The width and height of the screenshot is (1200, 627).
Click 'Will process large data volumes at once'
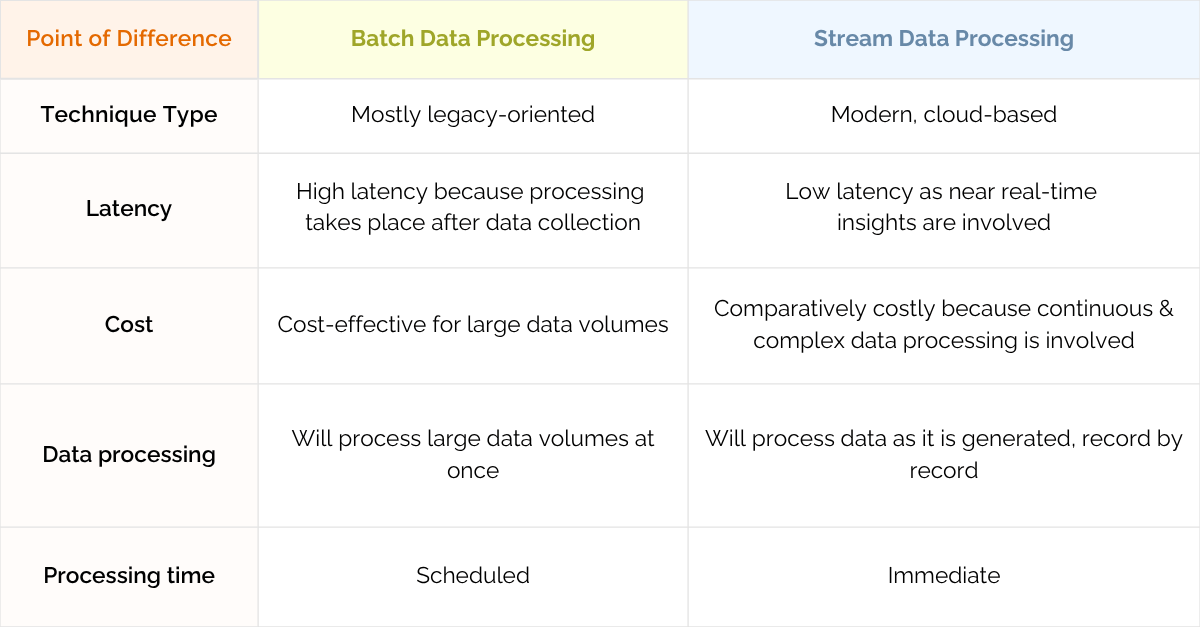[473, 454]
